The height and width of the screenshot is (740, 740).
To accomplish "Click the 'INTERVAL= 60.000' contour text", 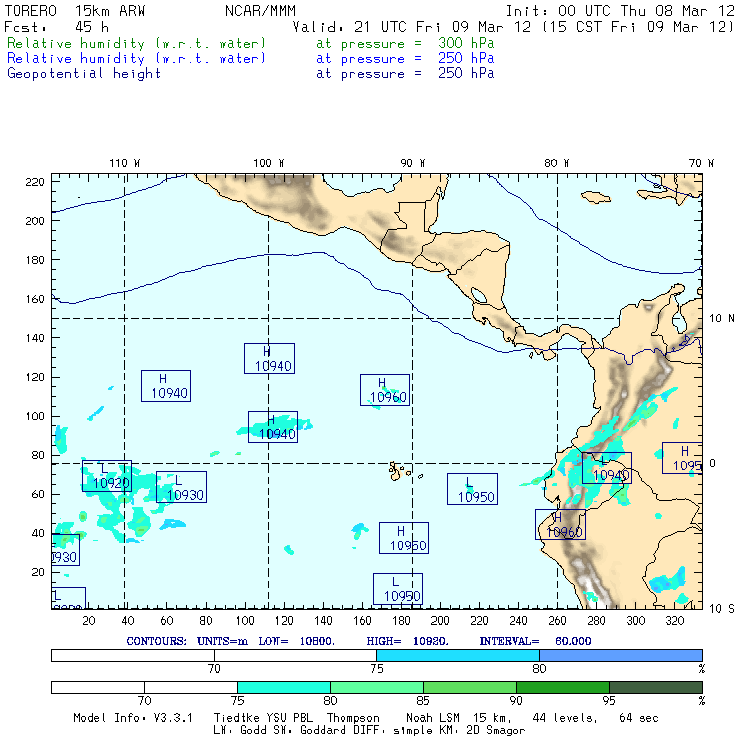I will click(x=535, y=641).
